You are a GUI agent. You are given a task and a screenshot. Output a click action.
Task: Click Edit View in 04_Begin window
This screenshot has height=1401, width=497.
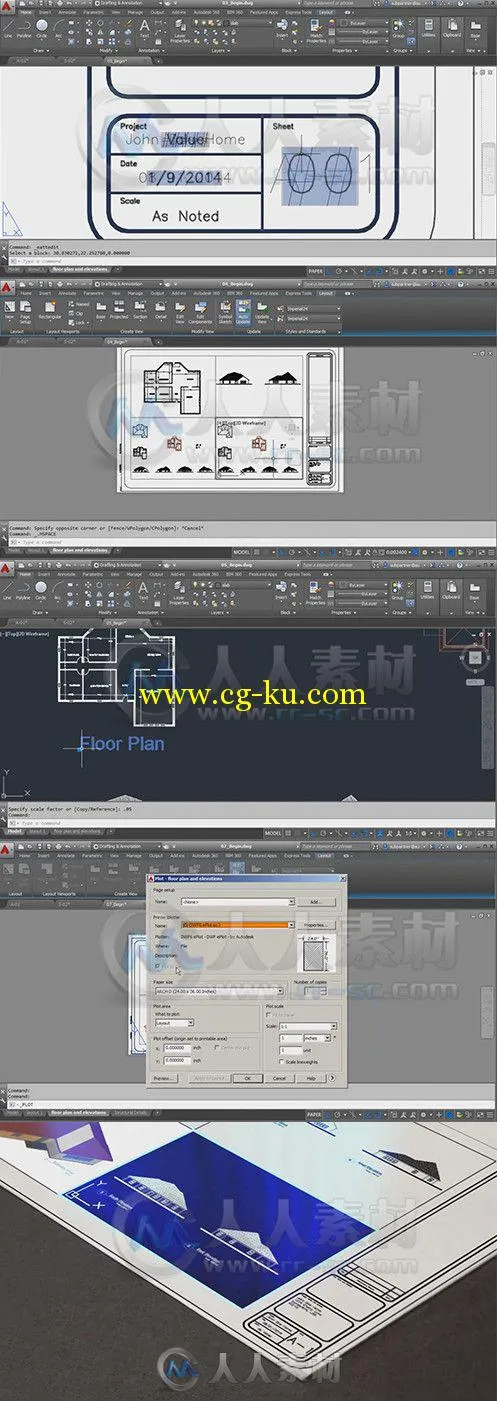[x=180, y=314]
